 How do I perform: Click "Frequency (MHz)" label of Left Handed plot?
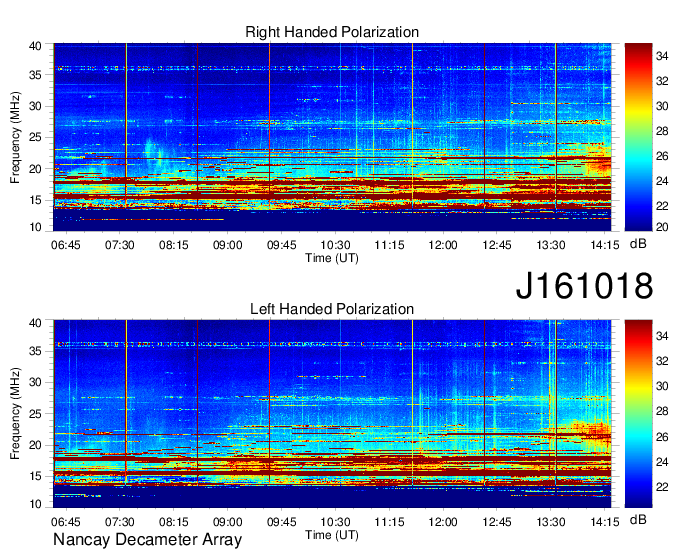coord(15,414)
